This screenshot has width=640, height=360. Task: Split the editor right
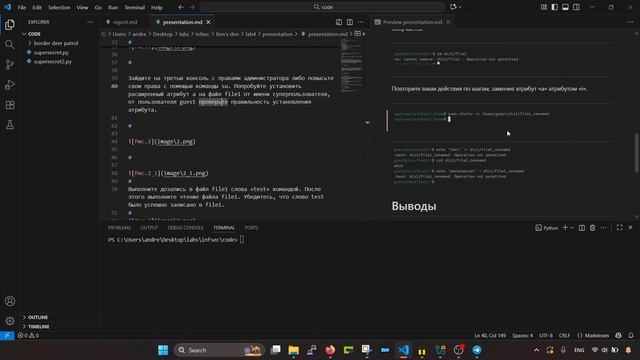350,22
